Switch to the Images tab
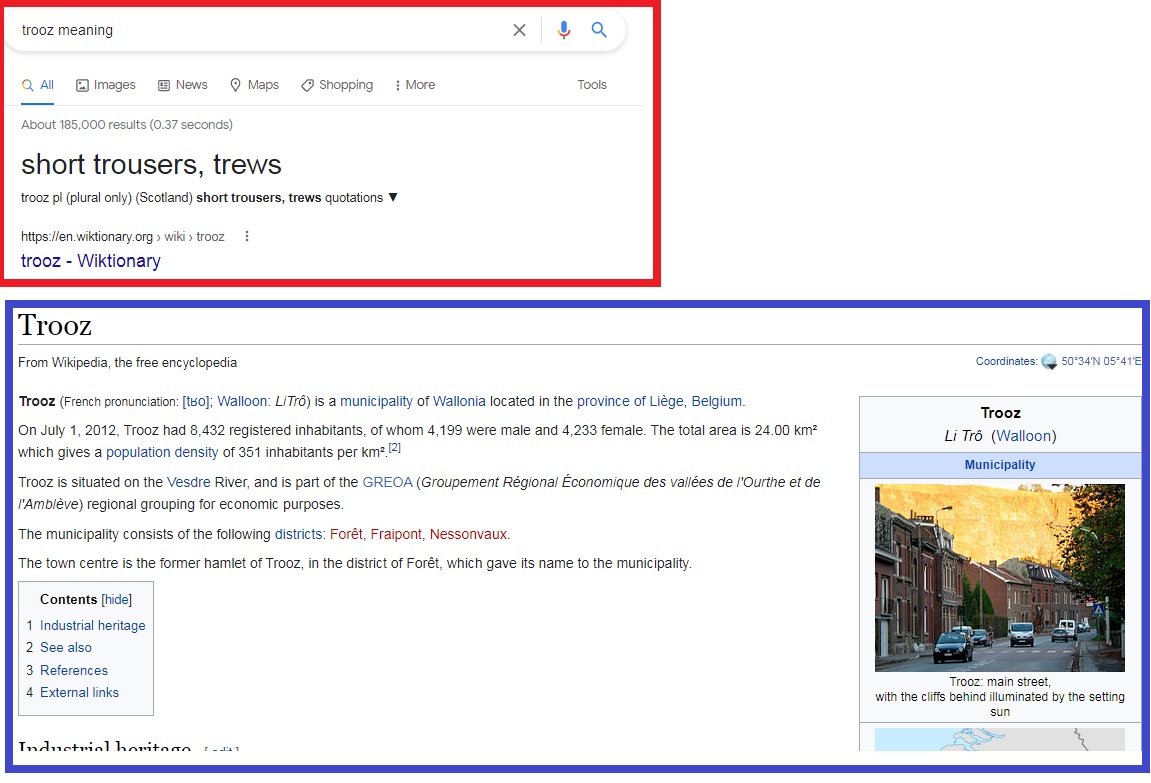Screen dimensions: 1151x783 (106, 85)
